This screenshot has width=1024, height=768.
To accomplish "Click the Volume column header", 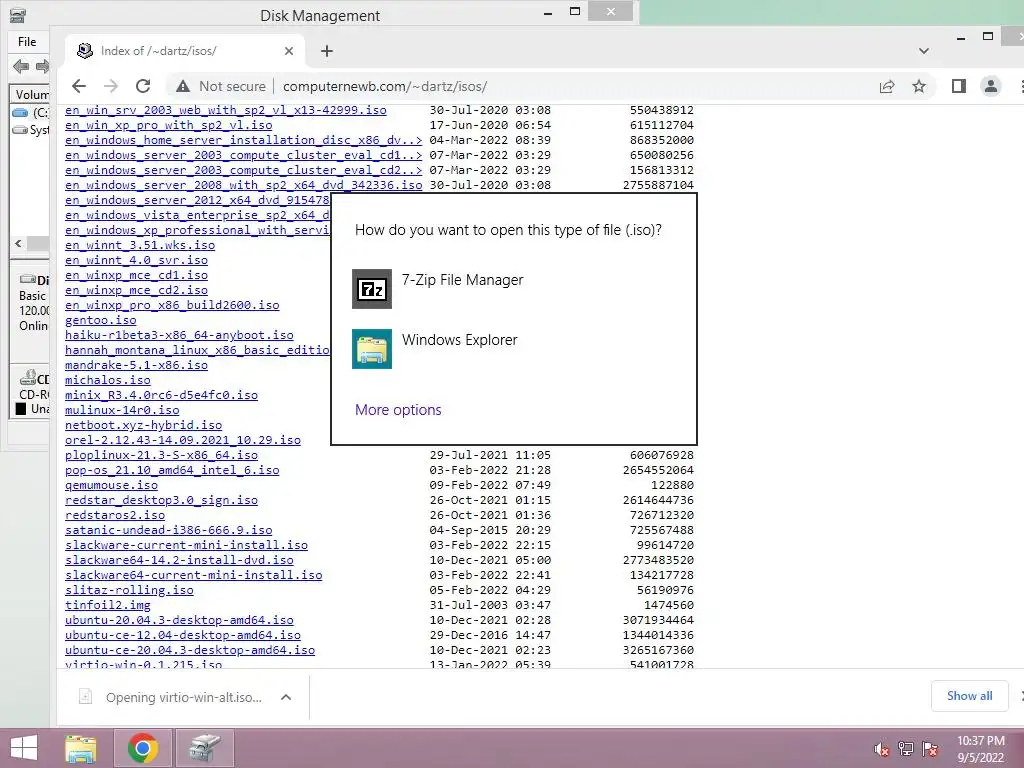I will pos(31,94).
